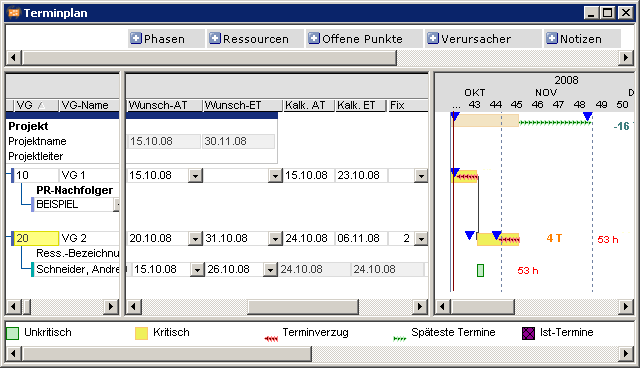Screen dimensions: 640x368
Task: Click the project end blue triangle marker
Action: 587,117
